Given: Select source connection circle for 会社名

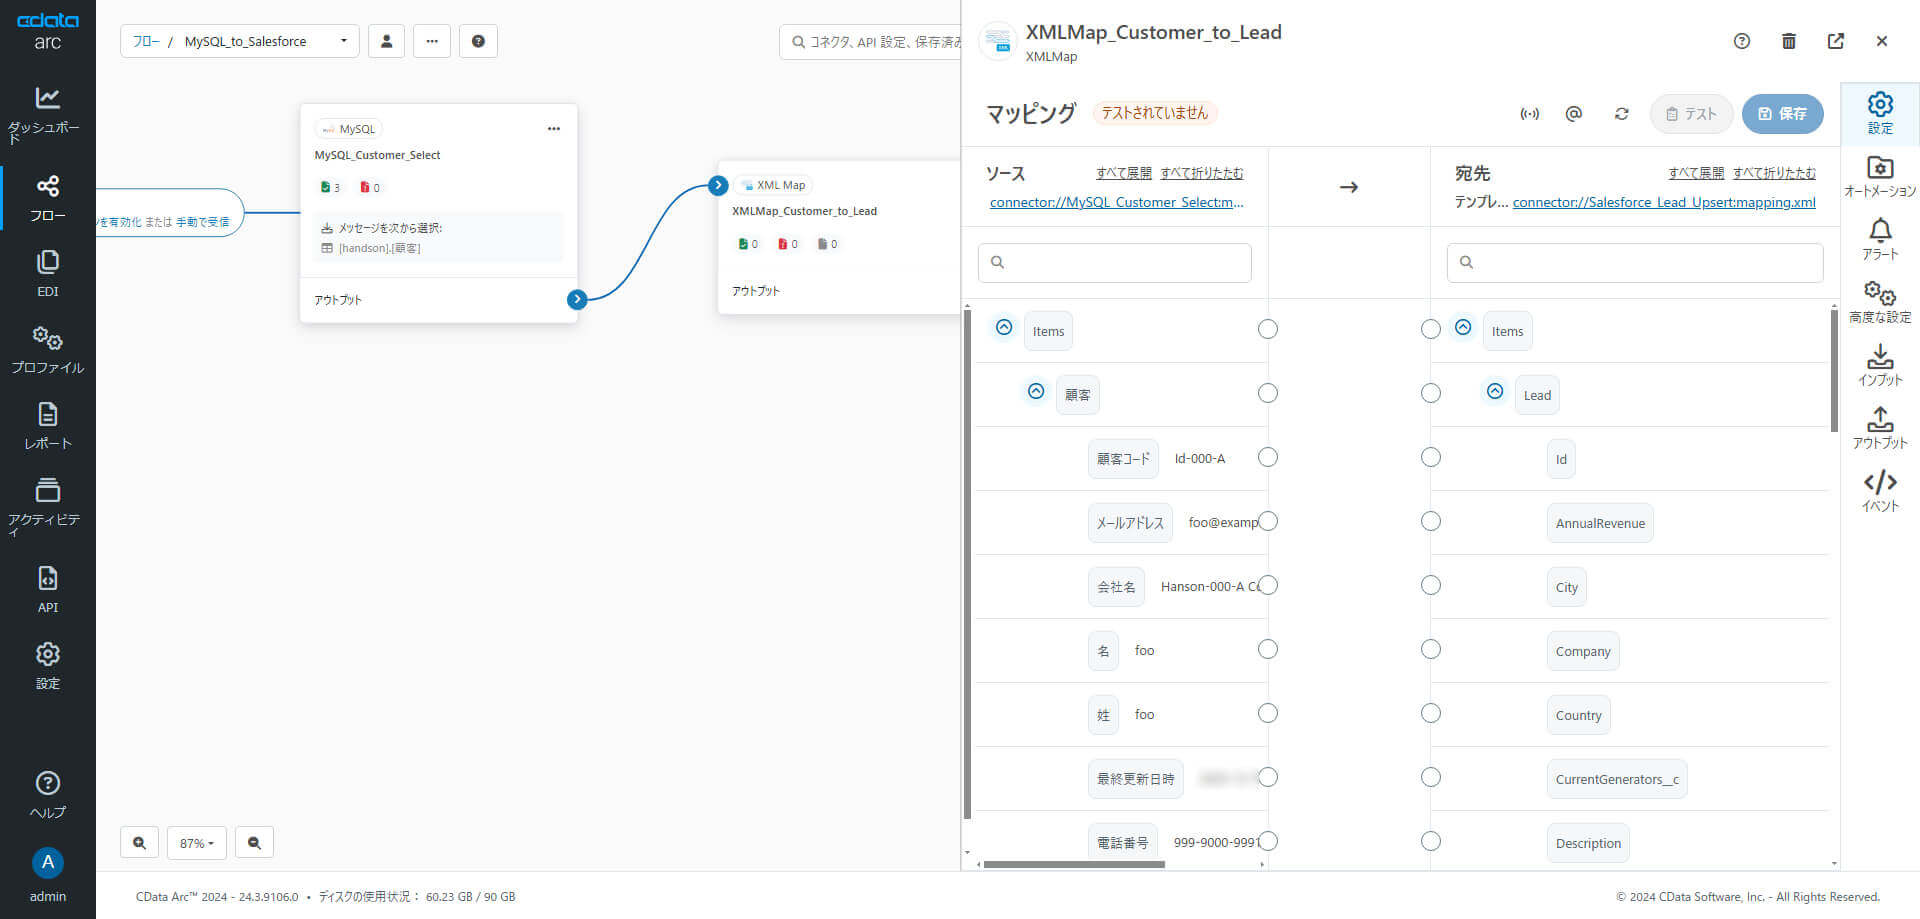Looking at the screenshot, I should click(x=1268, y=585).
